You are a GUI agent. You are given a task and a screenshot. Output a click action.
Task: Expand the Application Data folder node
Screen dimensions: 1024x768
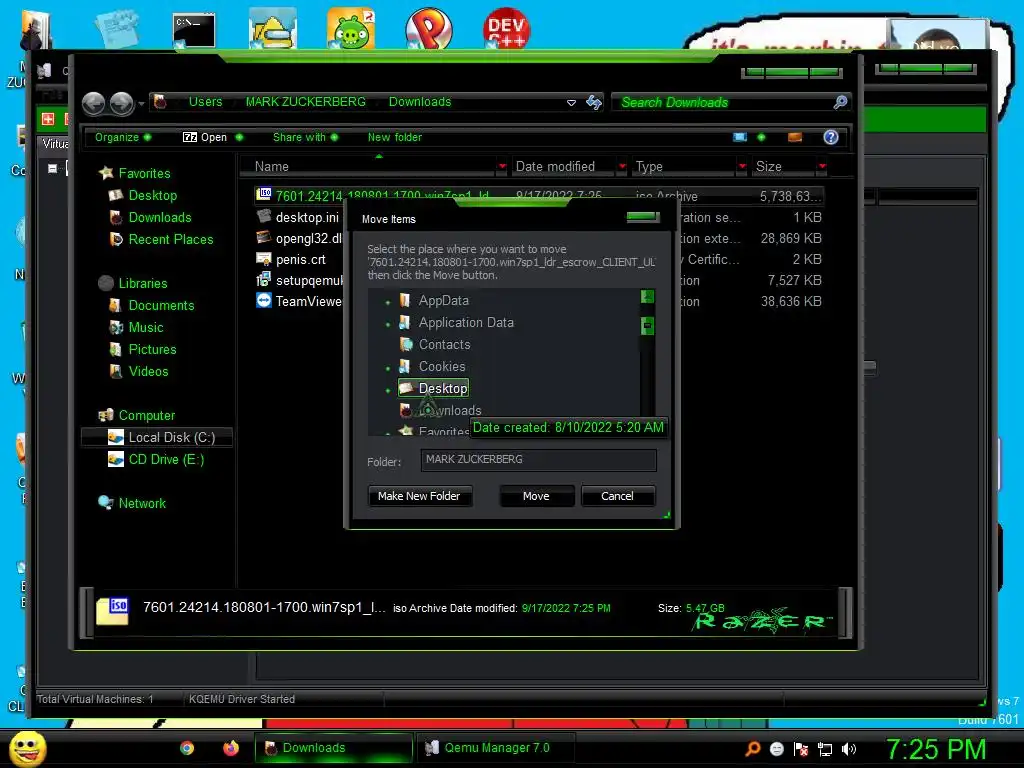click(388, 324)
